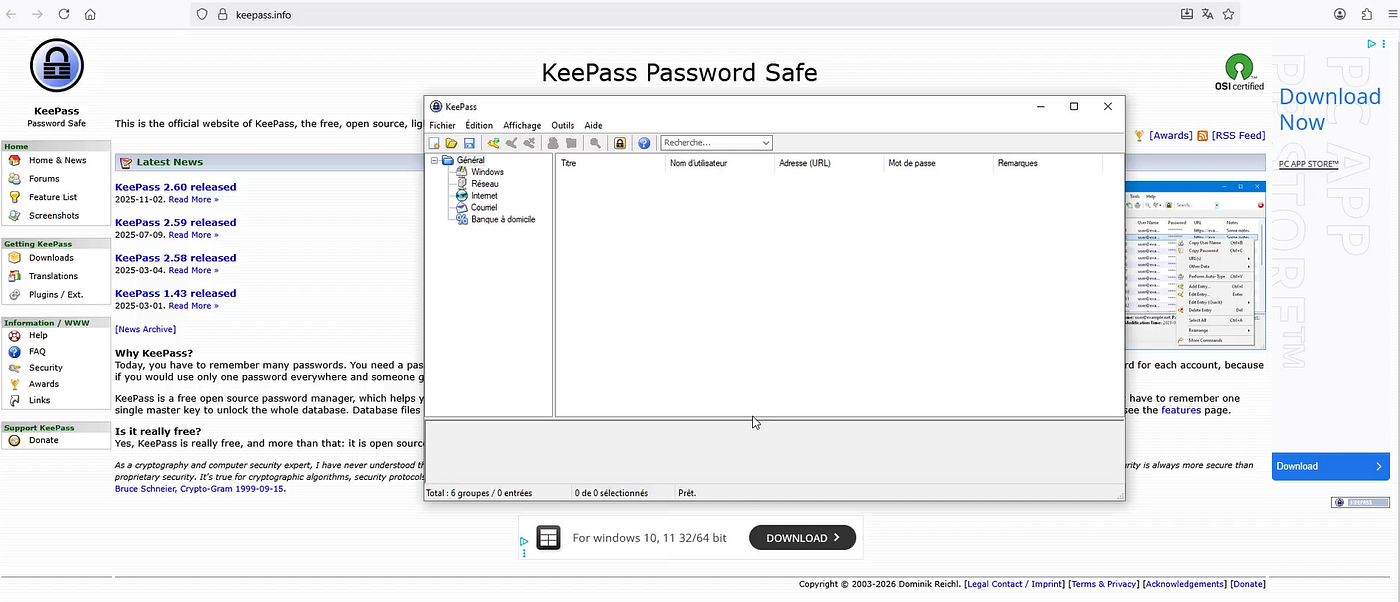Open the Donate sidebar link
This screenshot has width=1400, height=602.
(44, 440)
